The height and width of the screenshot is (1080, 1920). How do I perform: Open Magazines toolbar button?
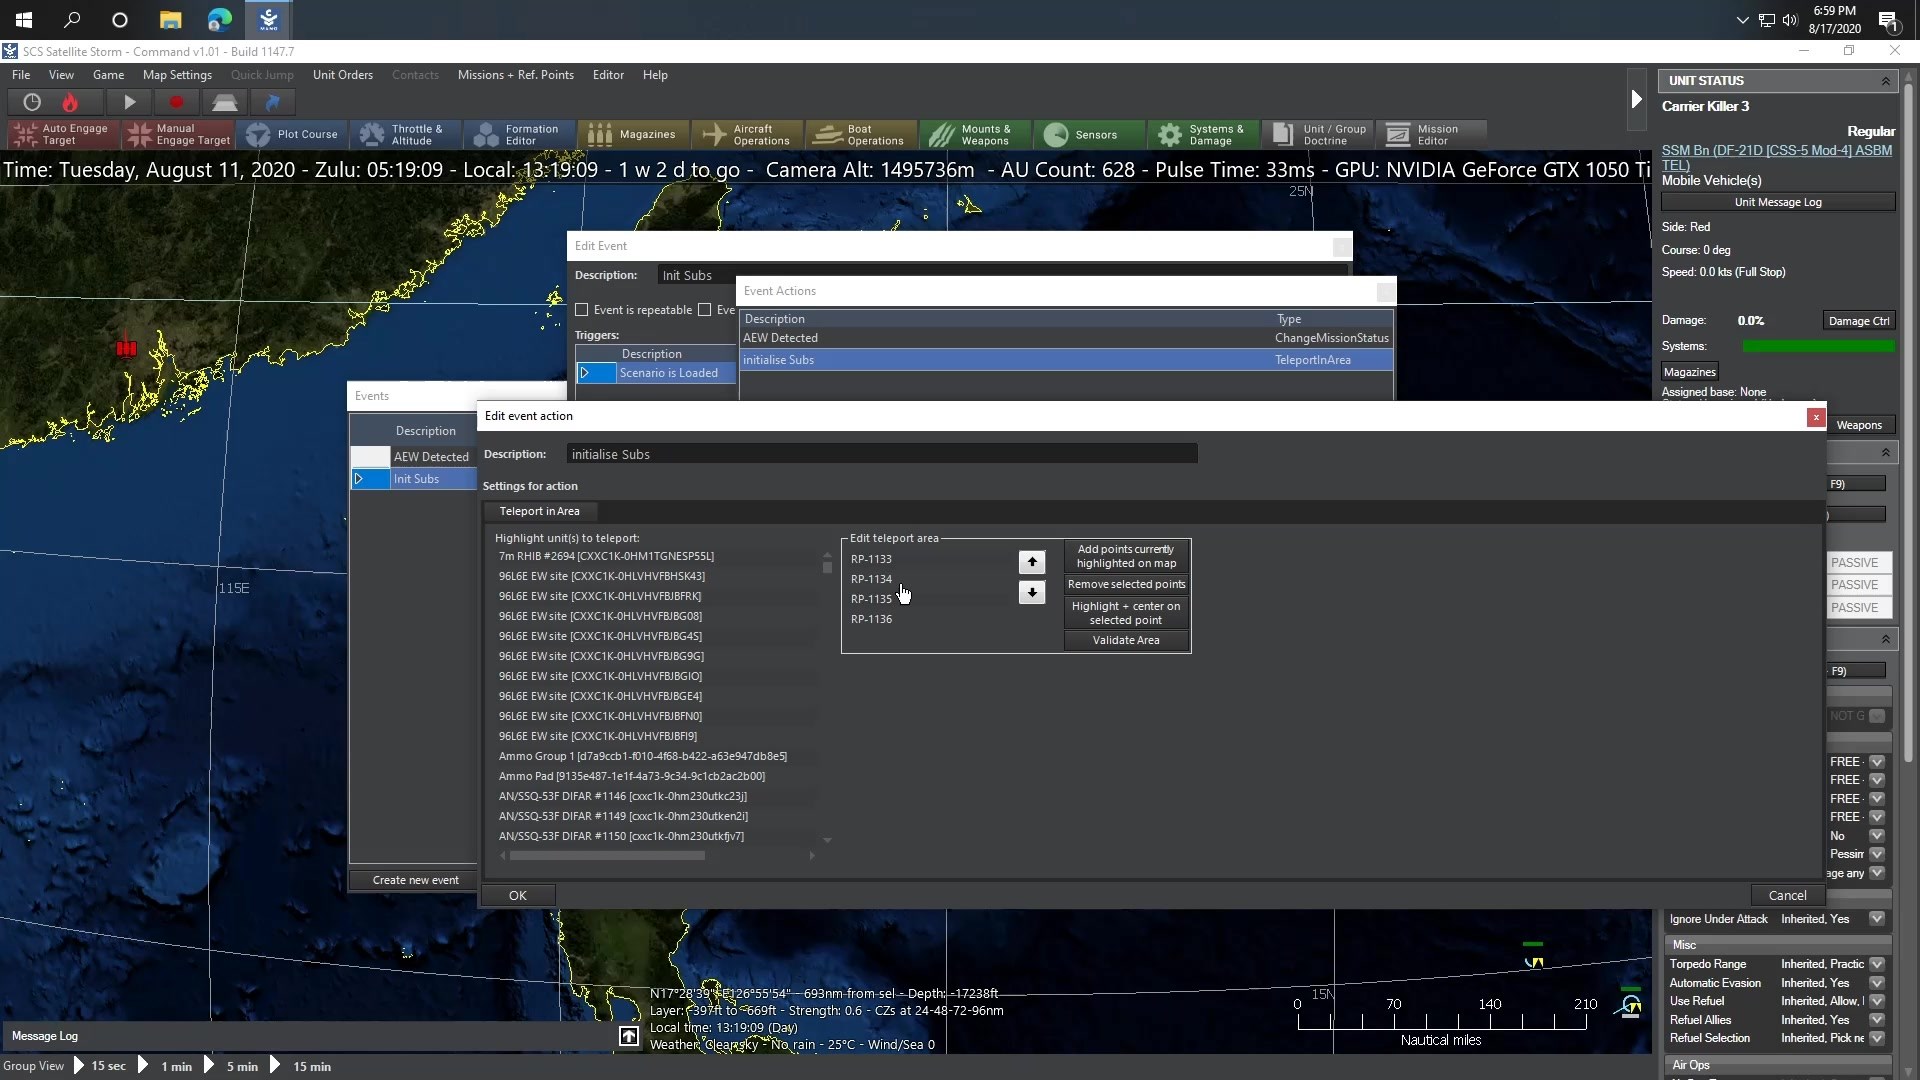tap(635, 134)
